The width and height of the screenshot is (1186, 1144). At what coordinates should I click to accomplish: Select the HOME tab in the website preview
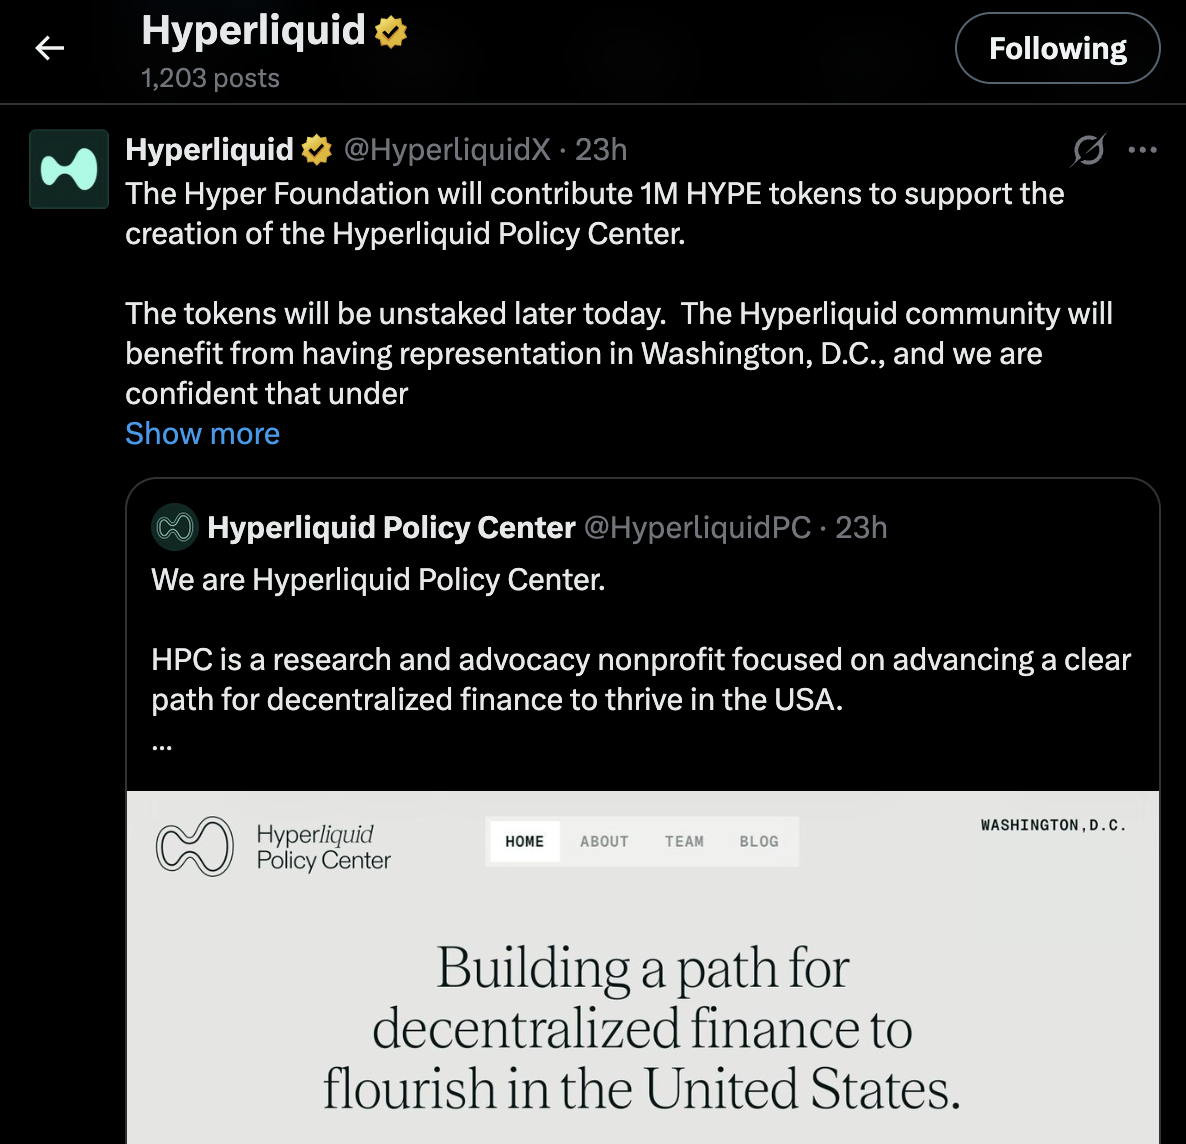click(x=523, y=841)
